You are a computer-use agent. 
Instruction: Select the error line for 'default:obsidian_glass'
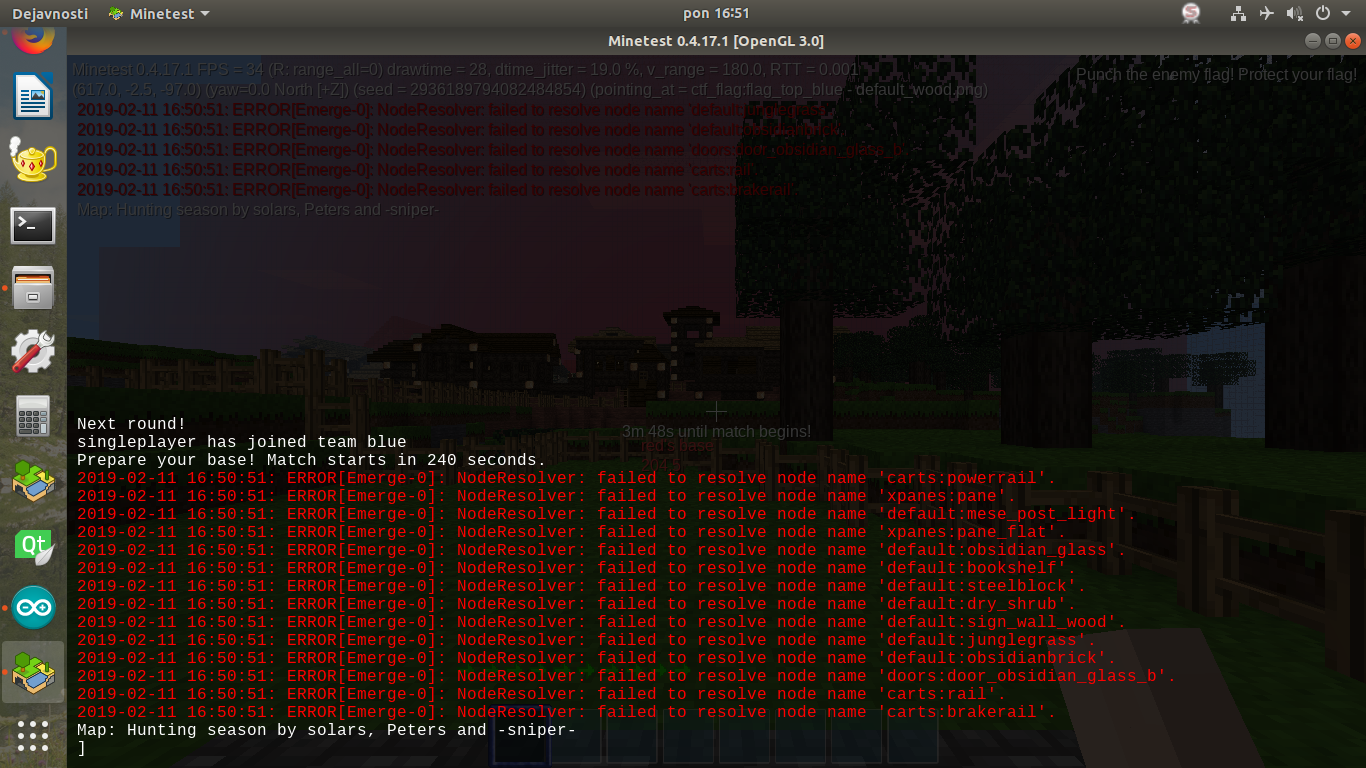coord(602,550)
